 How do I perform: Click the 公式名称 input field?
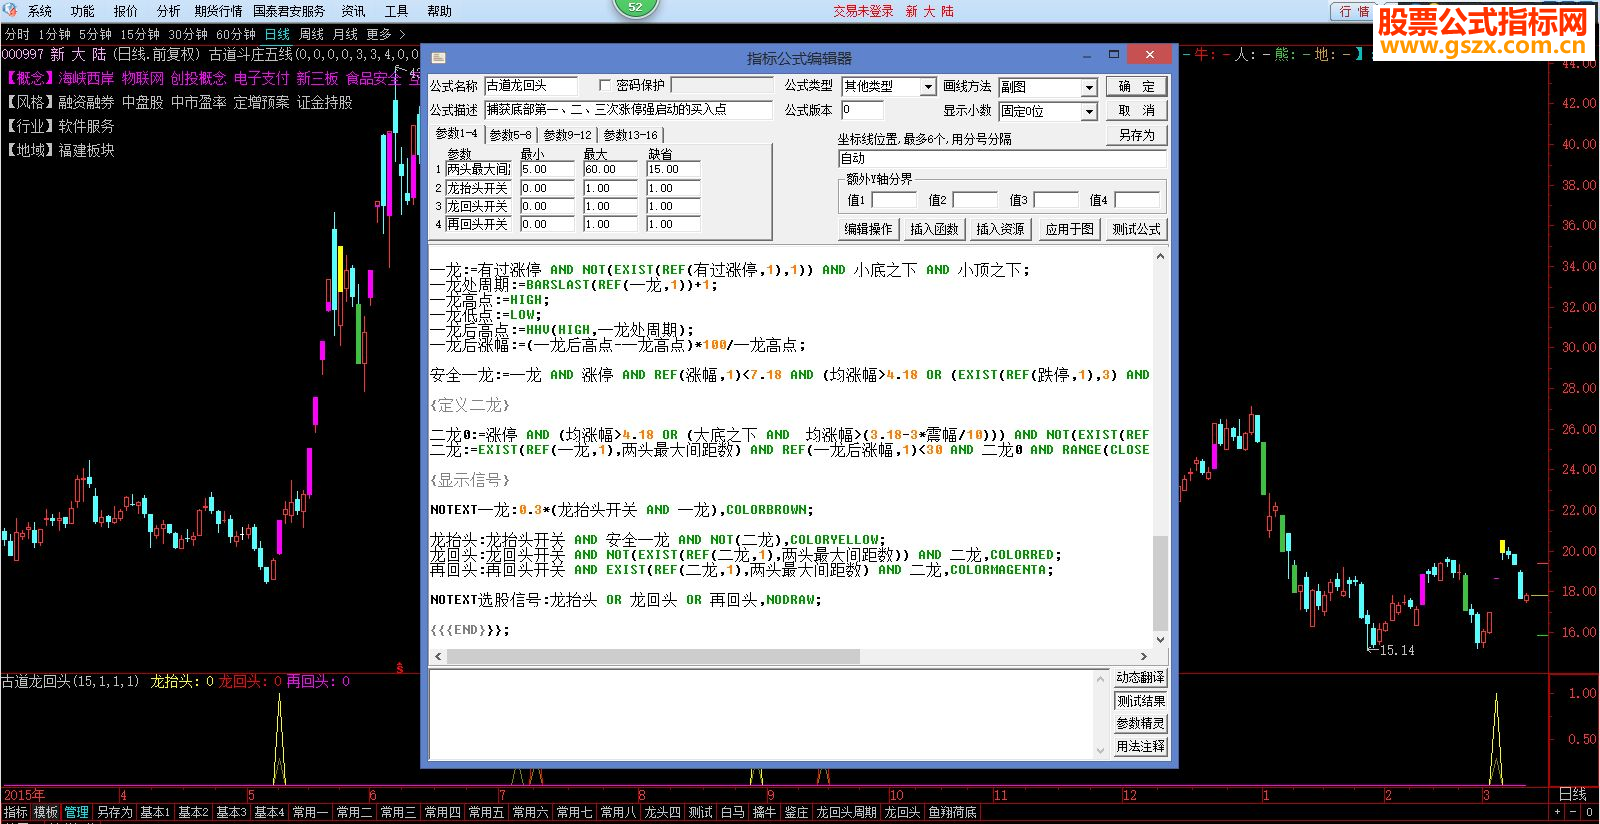[531, 86]
